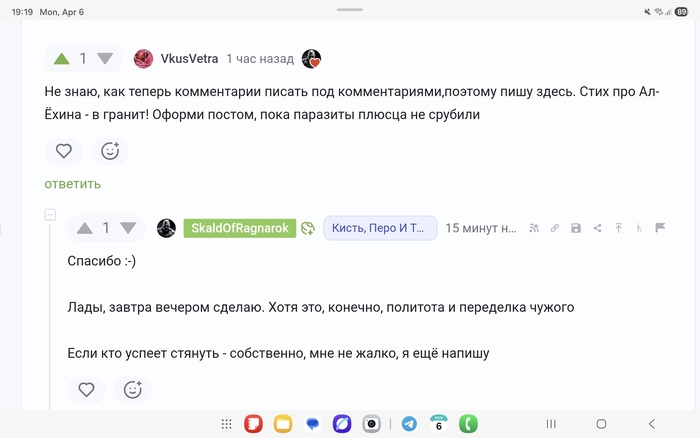Launch the Messages app
The height and width of the screenshot is (438, 700).
point(312,424)
